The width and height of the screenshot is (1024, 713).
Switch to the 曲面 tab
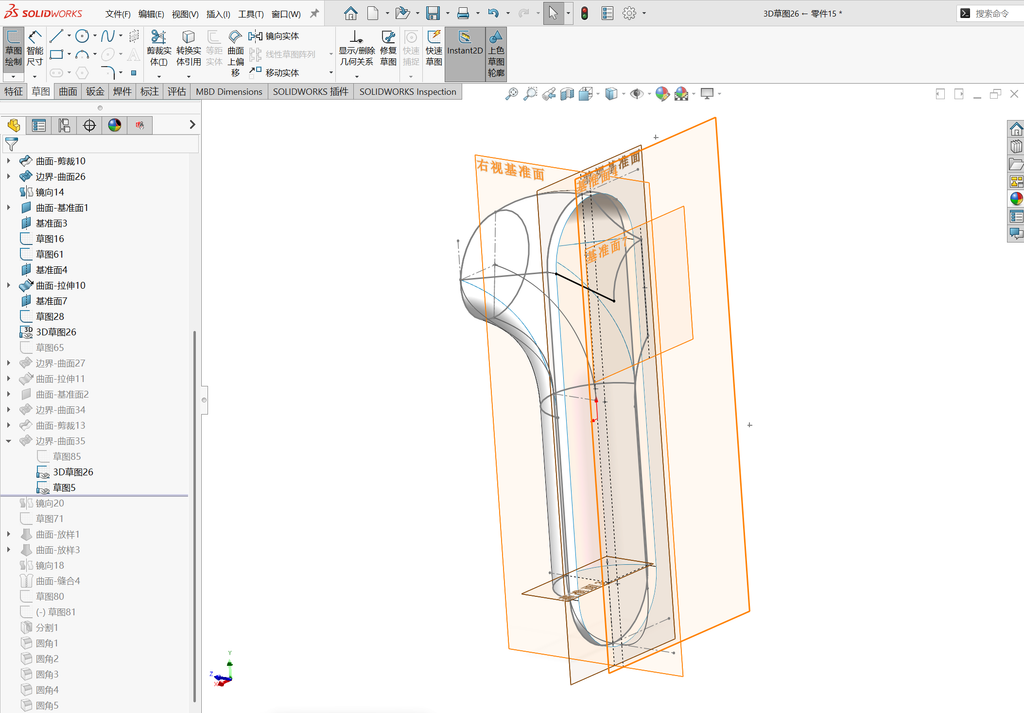point(68,91)
